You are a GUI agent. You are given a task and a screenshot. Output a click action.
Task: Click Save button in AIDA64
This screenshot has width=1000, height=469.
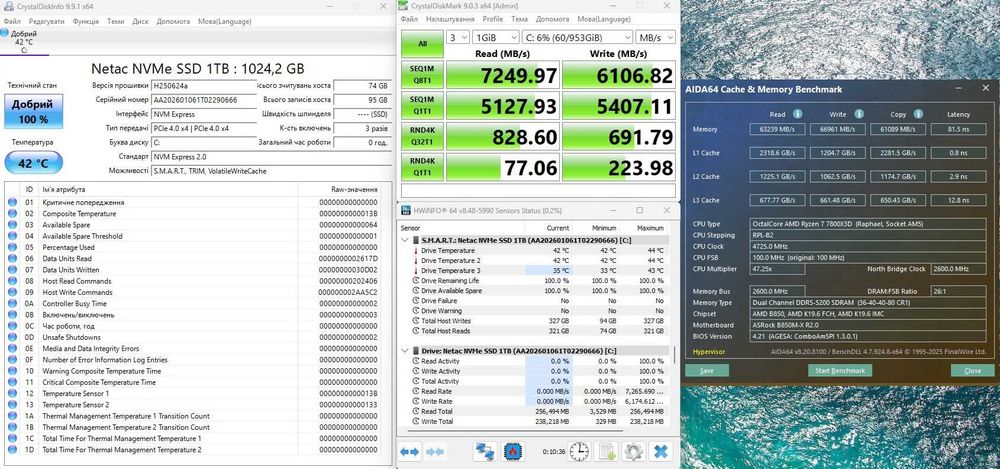click(x=707, y=371)
